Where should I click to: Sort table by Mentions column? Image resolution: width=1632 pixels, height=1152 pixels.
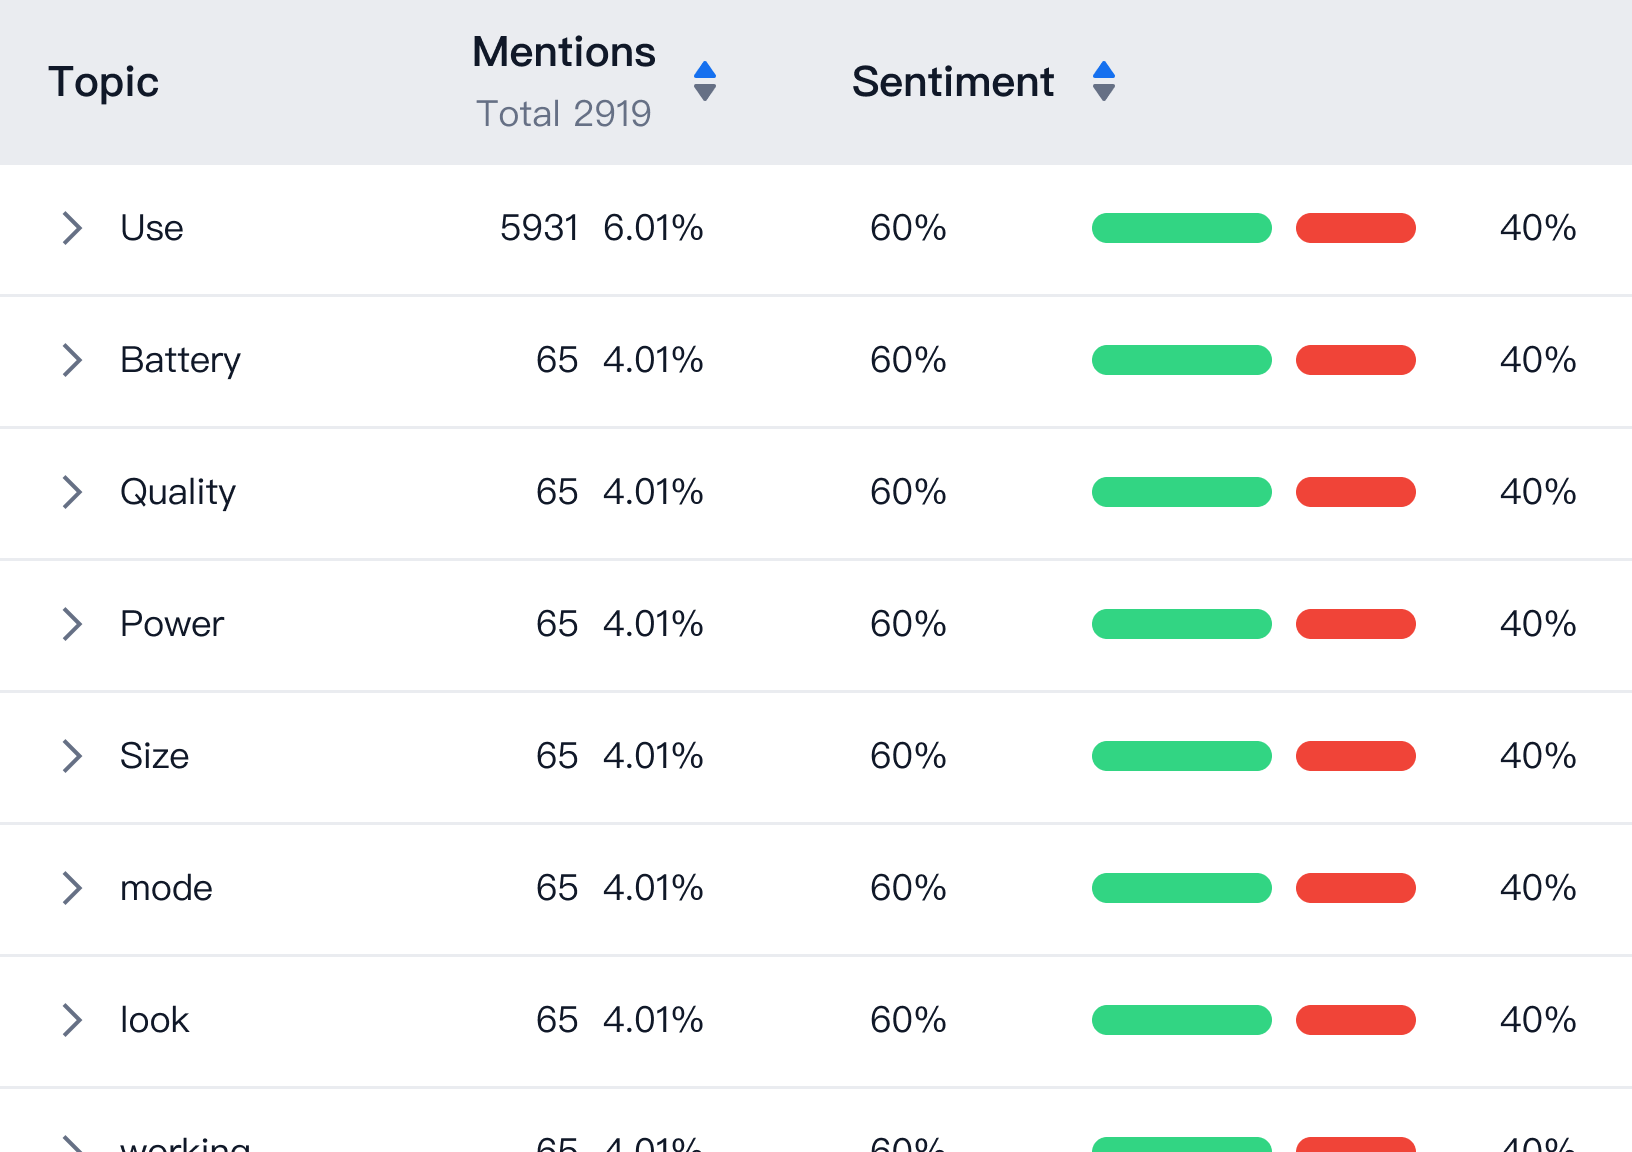coord(705,81)
